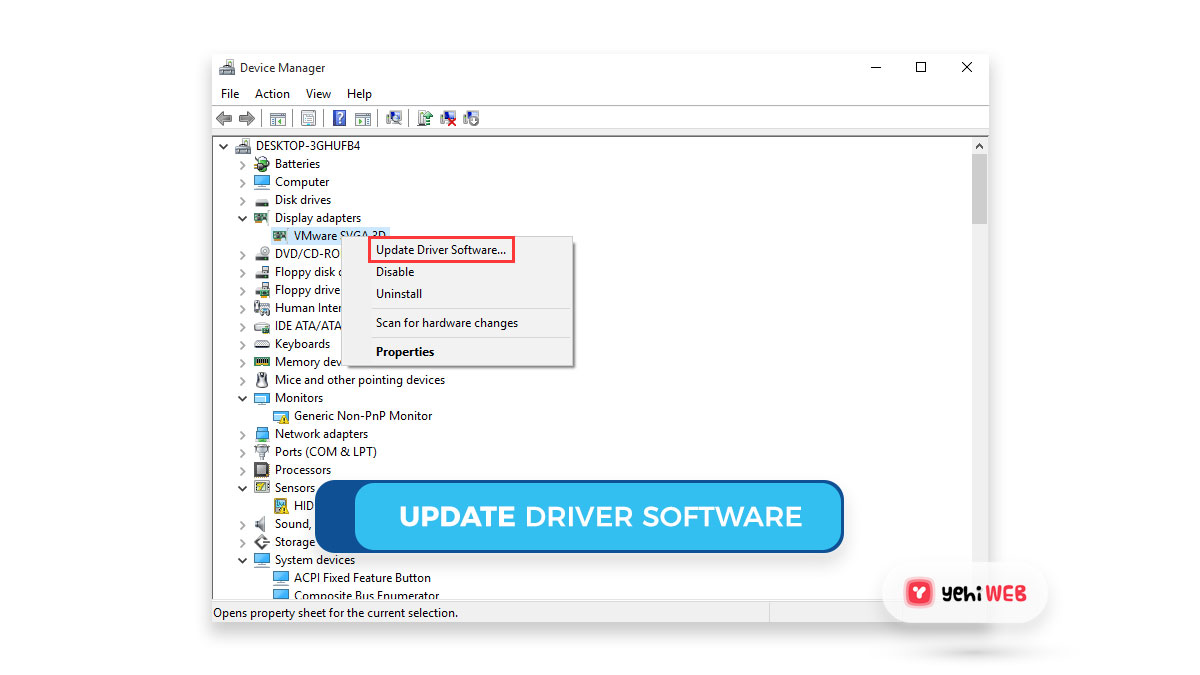
Task: Collapse the Monitors category
Action: (x=243, y=398)
